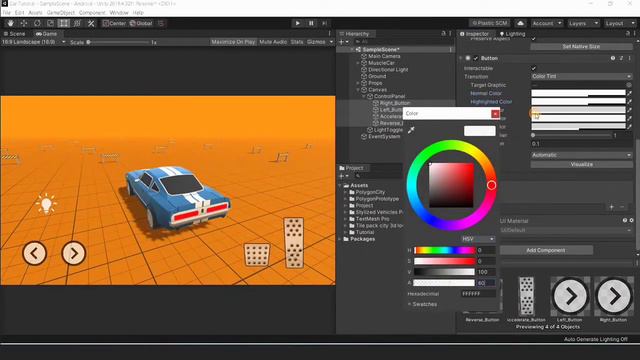Collapse the Assets folder tree
Screen dimensions: 640x360
(x=340, y=185)
